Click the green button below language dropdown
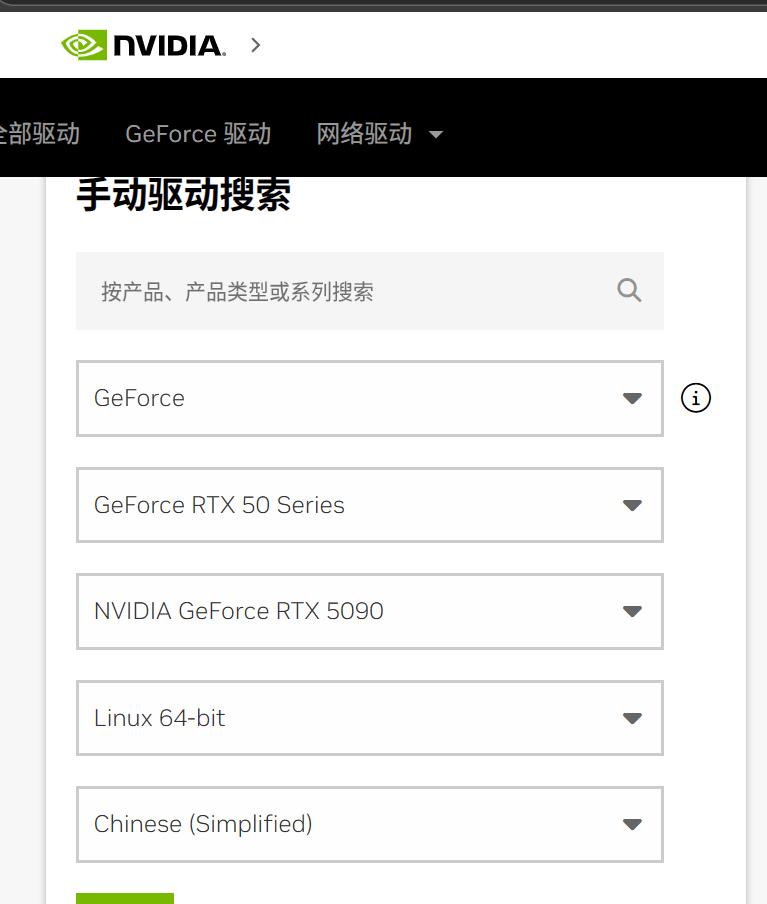 (125, 898)
